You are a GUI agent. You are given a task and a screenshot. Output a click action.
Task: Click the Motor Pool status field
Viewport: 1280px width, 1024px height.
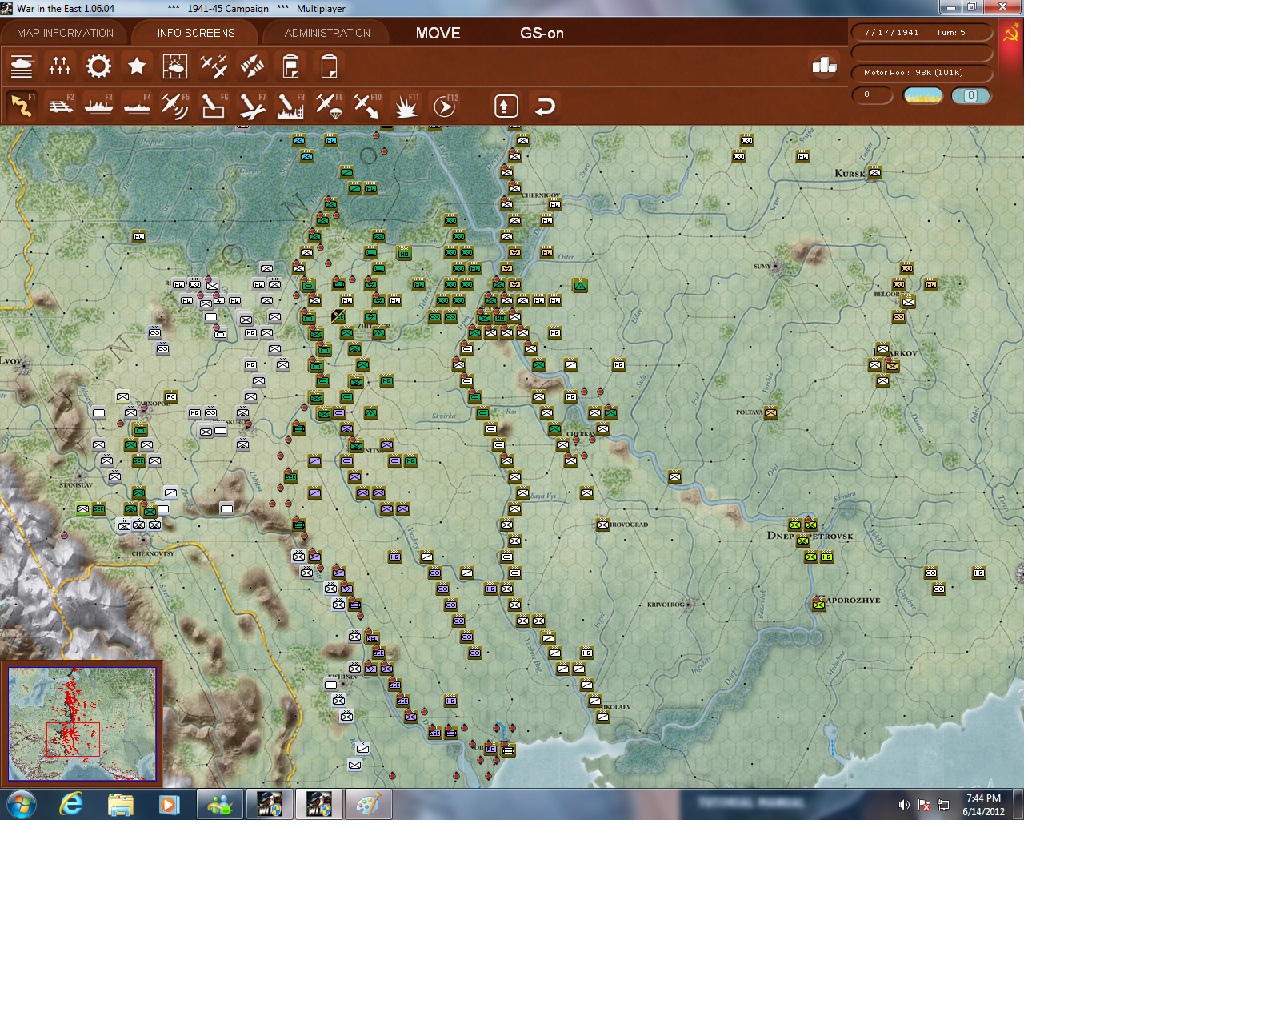tap(921, 73)
